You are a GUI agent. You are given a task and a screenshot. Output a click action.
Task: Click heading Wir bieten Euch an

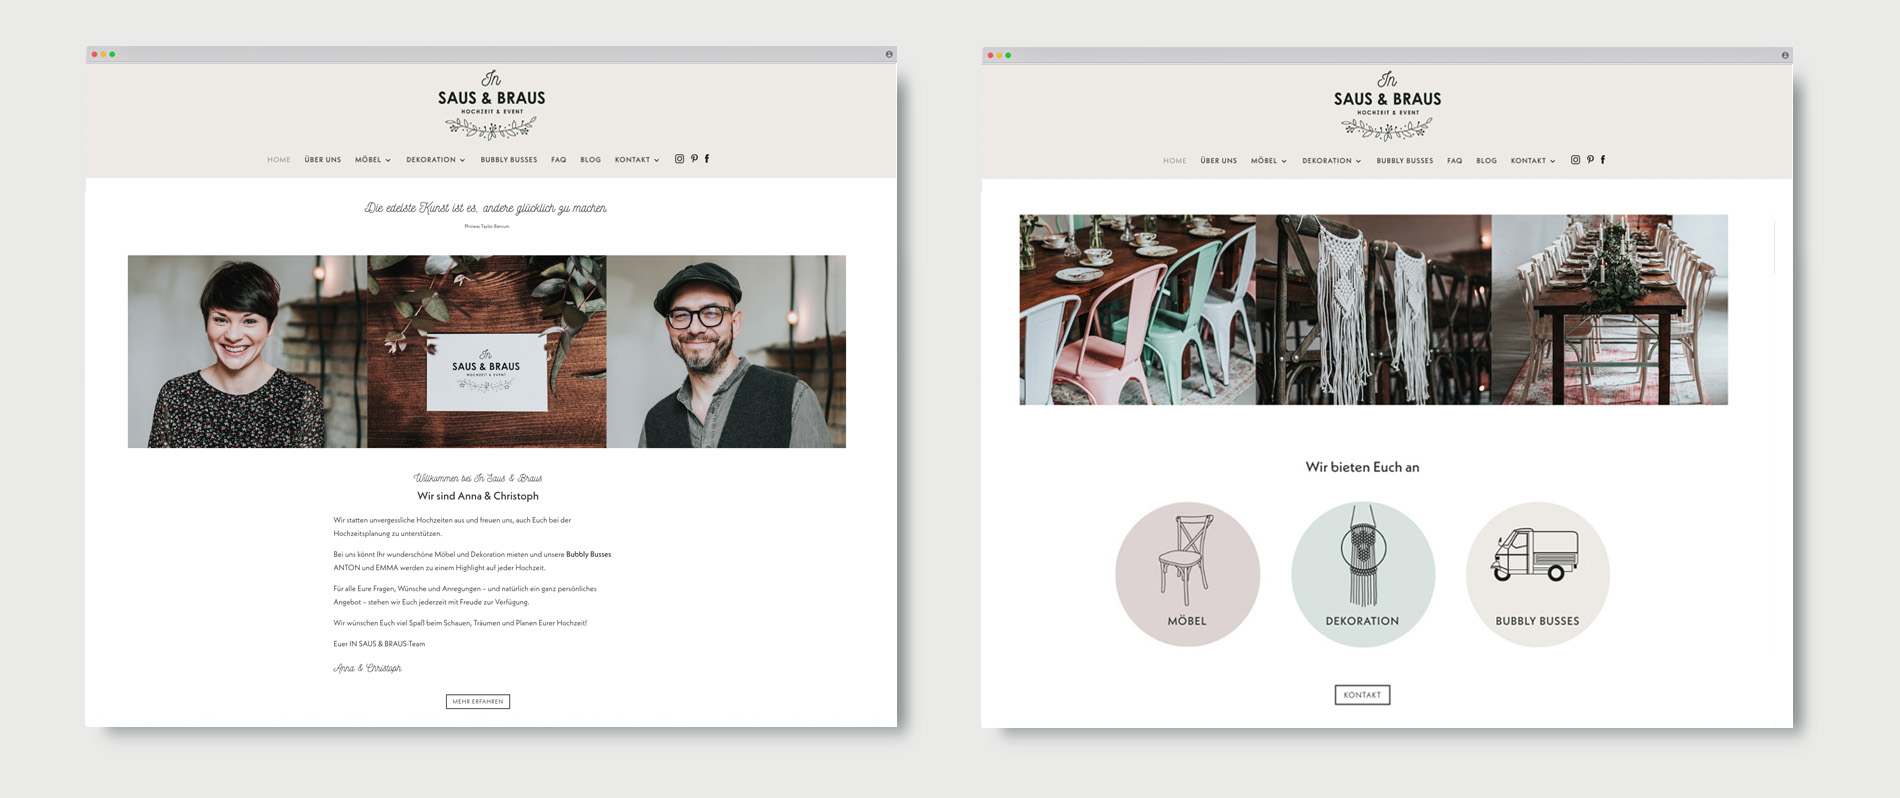(1362, 467)
